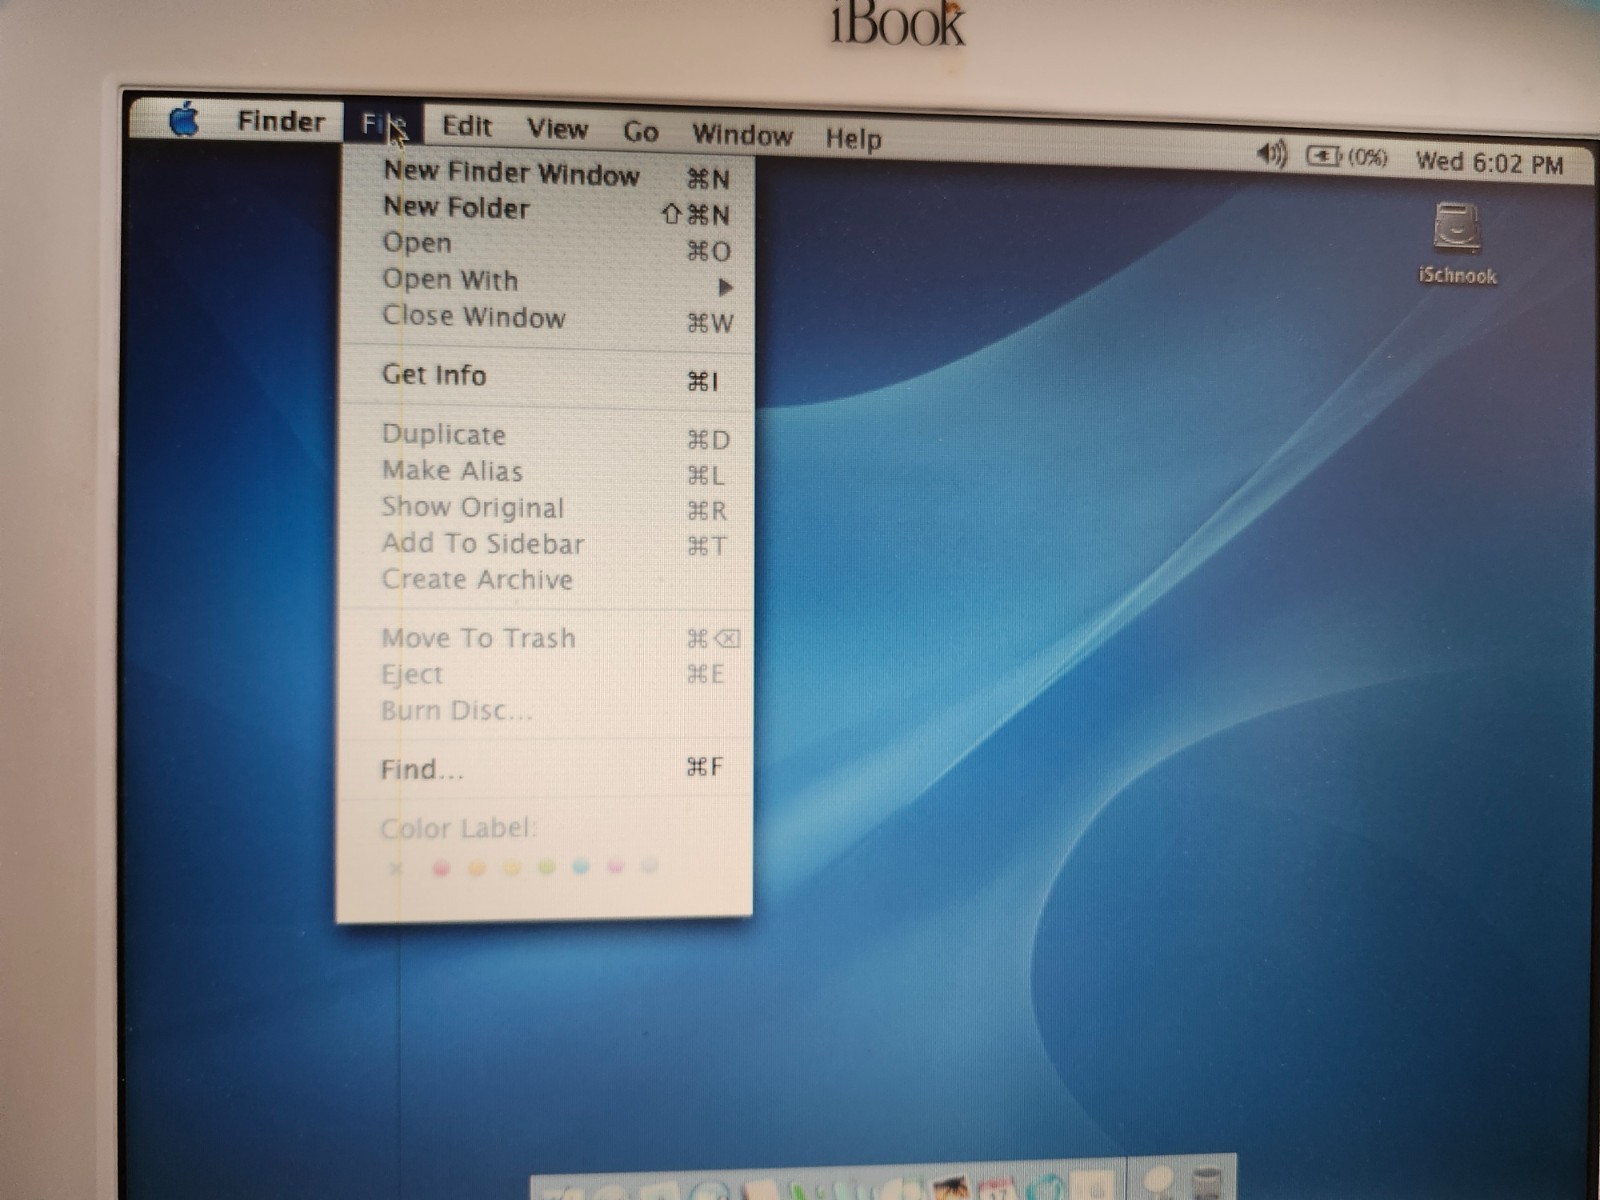
Task: Choose Find… from File menu
Action: tap(546, 769)
